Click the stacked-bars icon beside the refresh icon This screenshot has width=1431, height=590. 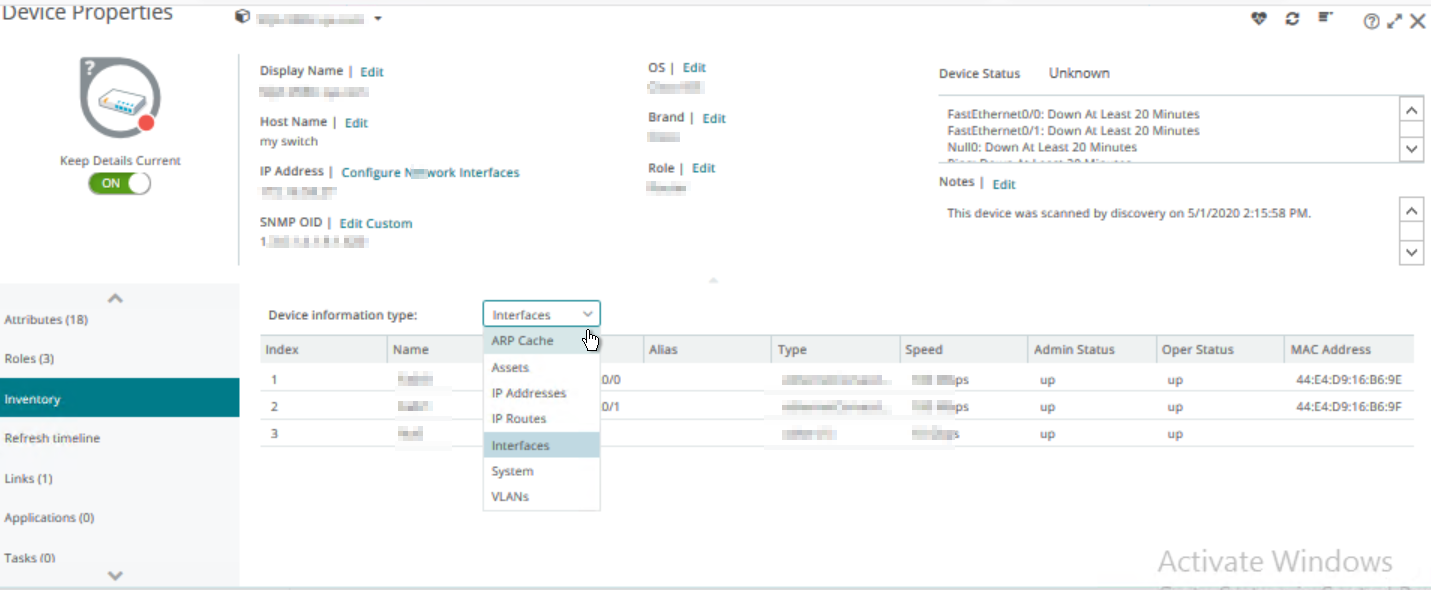point(1325,18)
